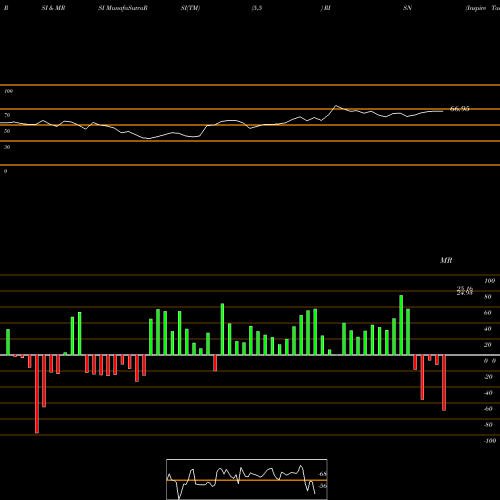Click the MR axis label -100

(490, 441)
